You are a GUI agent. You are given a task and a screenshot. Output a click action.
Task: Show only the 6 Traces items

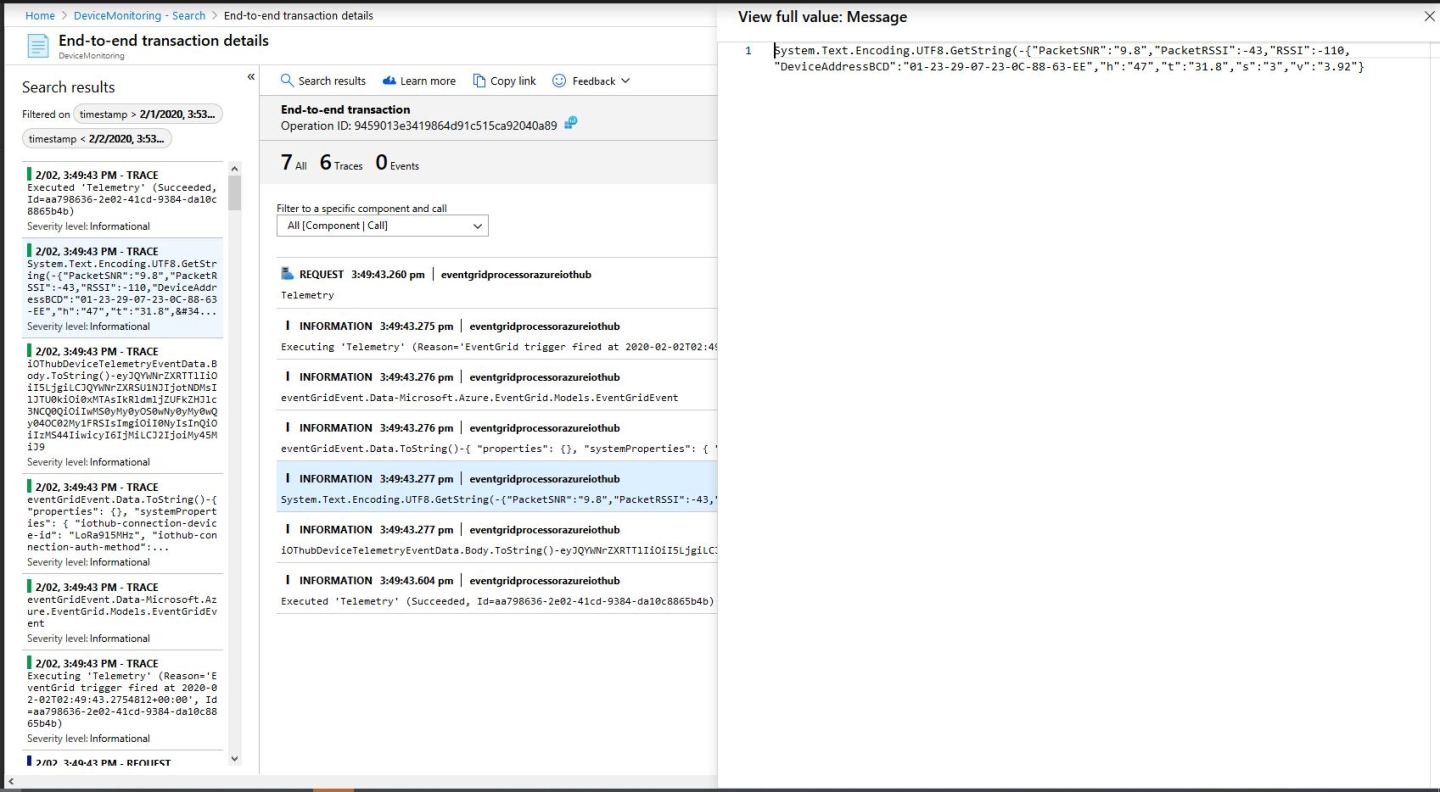pos(341,163)
